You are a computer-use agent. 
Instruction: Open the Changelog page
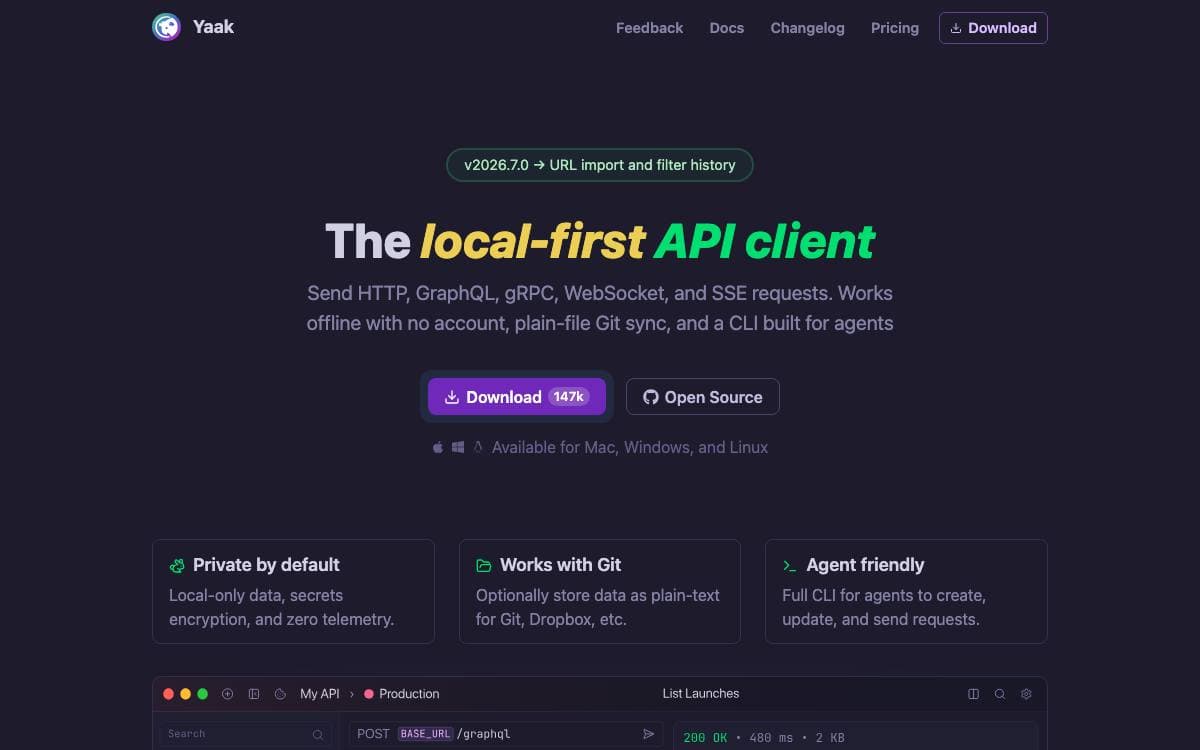coord(808,28)
